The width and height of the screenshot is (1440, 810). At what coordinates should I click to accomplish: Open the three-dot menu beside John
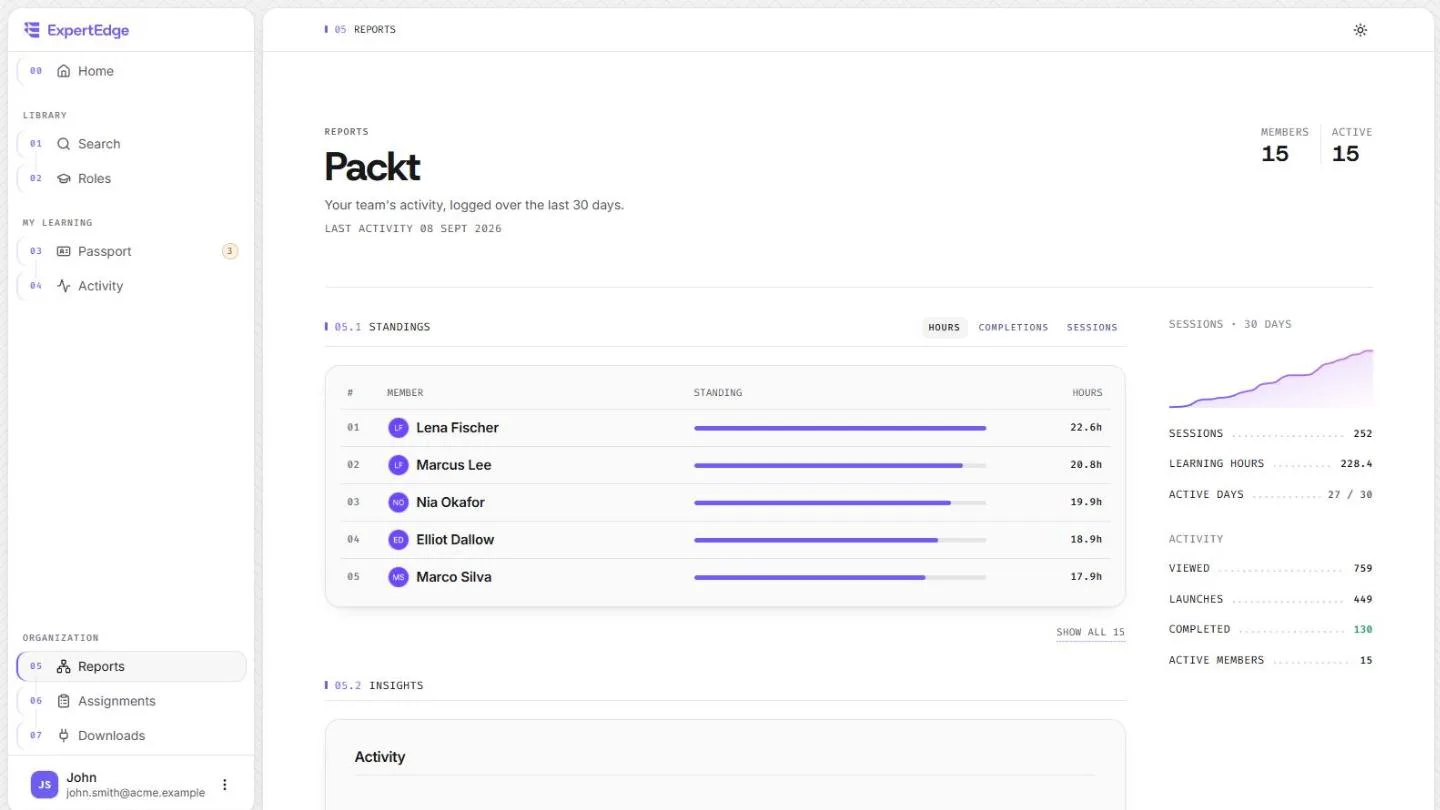pos(225,785)
